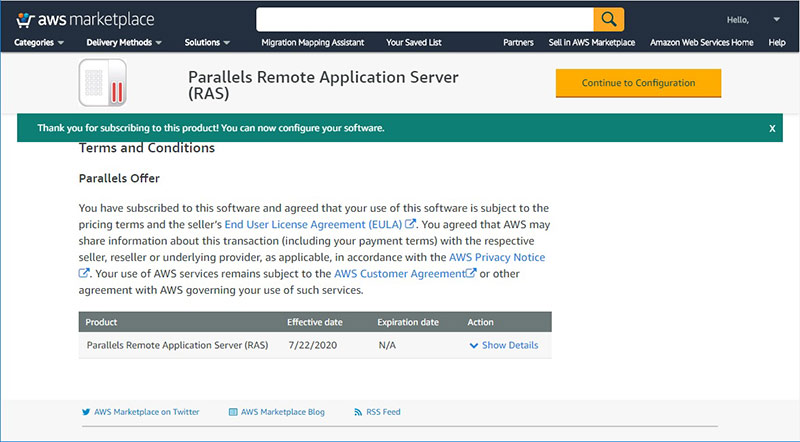
Task: Click the N/A expiration date cell
Action: pyautogui.click(x=387, y=345)
